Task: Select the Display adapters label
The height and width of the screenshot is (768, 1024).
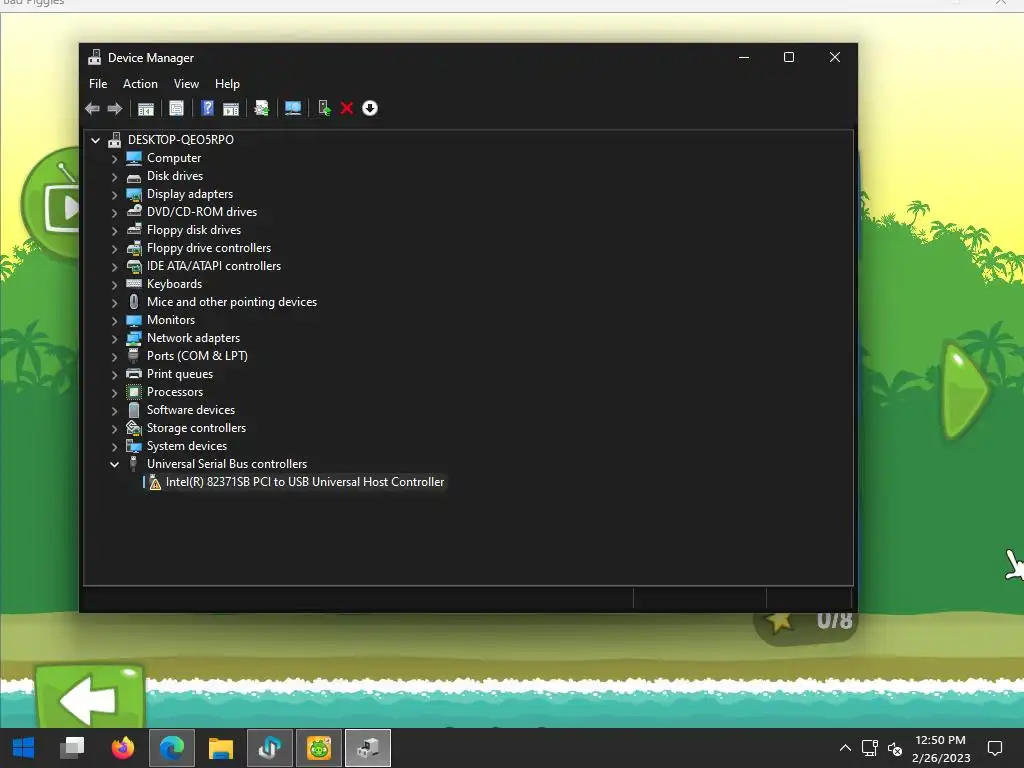Action: click(189, 194)
